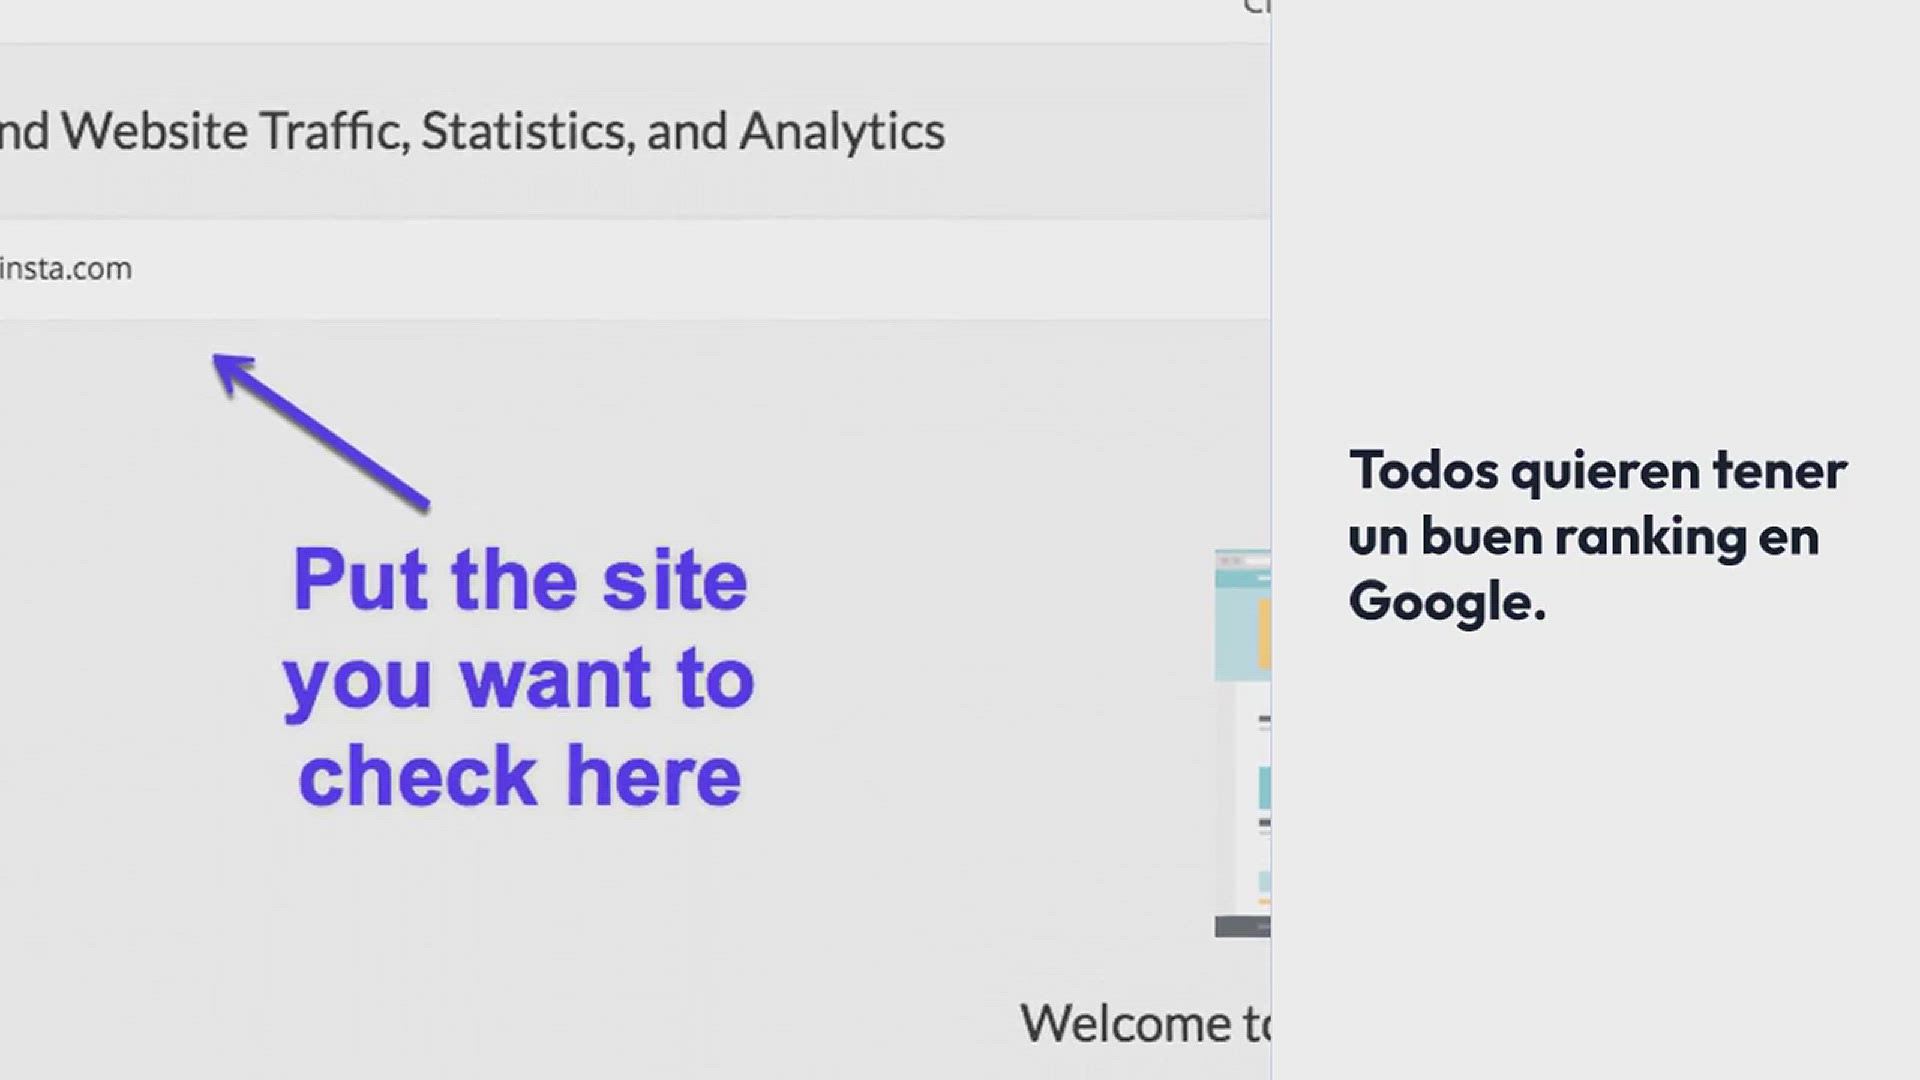Click the dark gray footer bar of the thumbnail
This screenshot has height=1080, width=1920.
click(x=1243, y=927)
